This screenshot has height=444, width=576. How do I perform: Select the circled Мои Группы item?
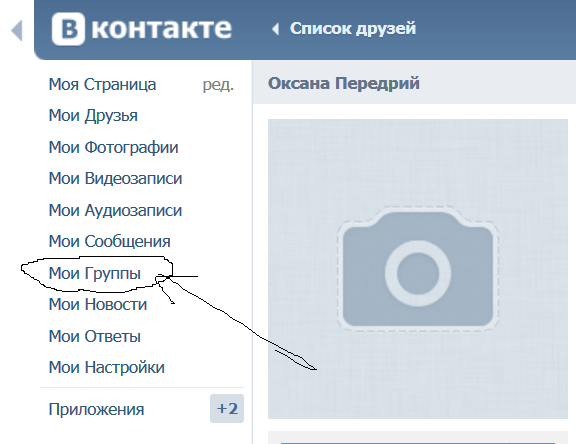(95, 273)
